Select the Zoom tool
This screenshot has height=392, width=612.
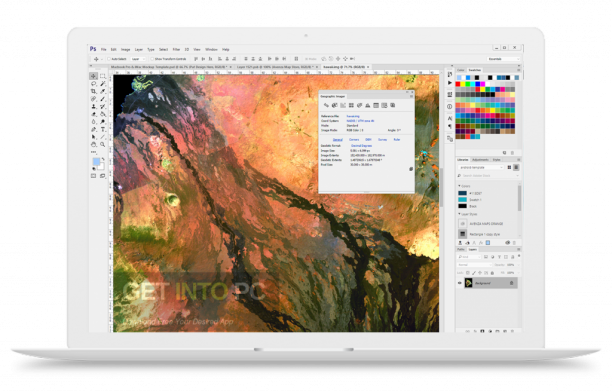[103, 144]
